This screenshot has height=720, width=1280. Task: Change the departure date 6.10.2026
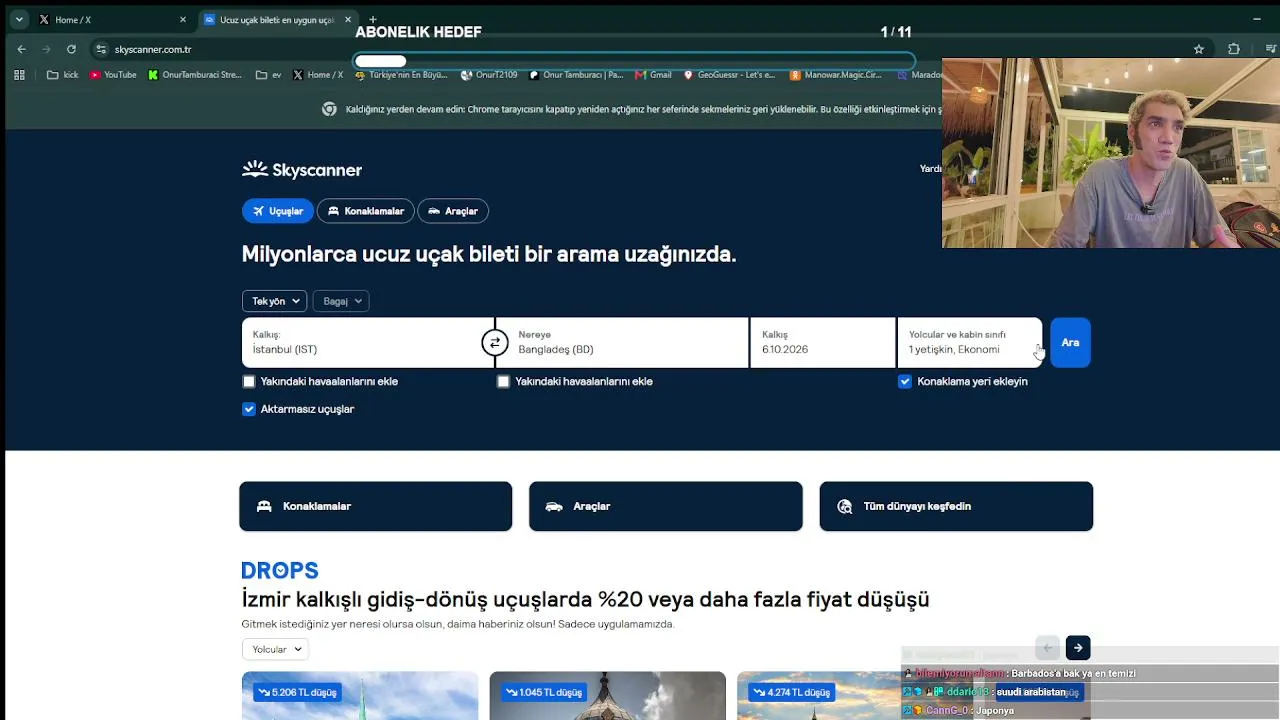click(x=823, y=343)
